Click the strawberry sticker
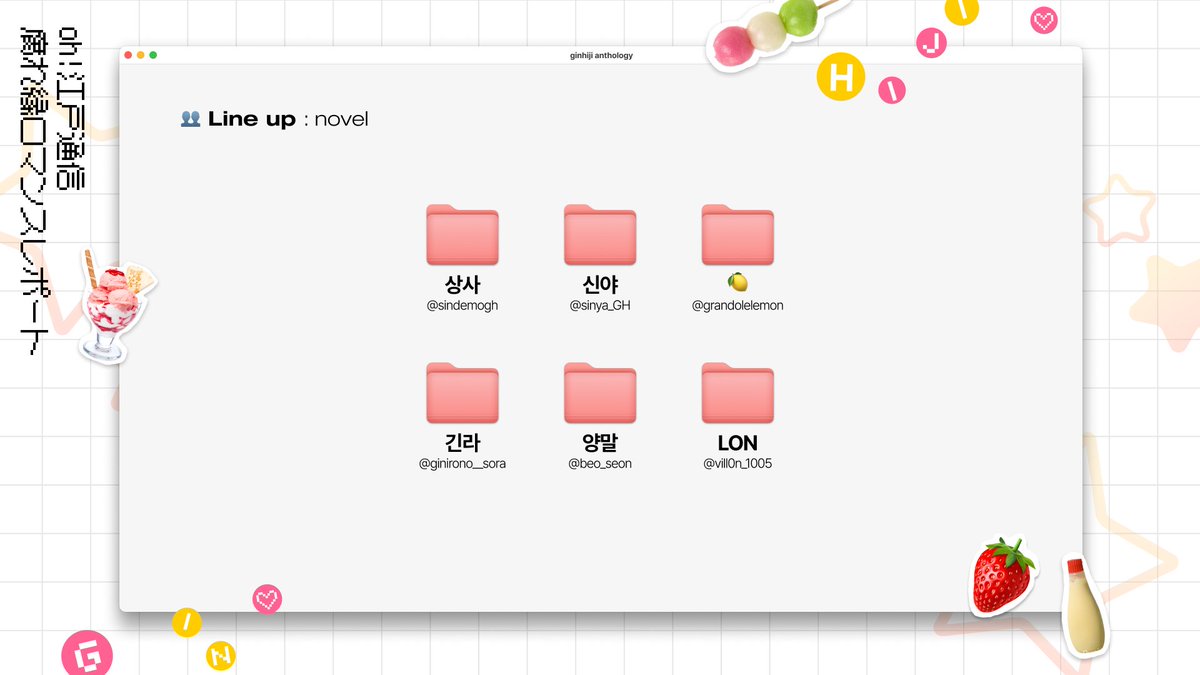 coord(1003,575)
